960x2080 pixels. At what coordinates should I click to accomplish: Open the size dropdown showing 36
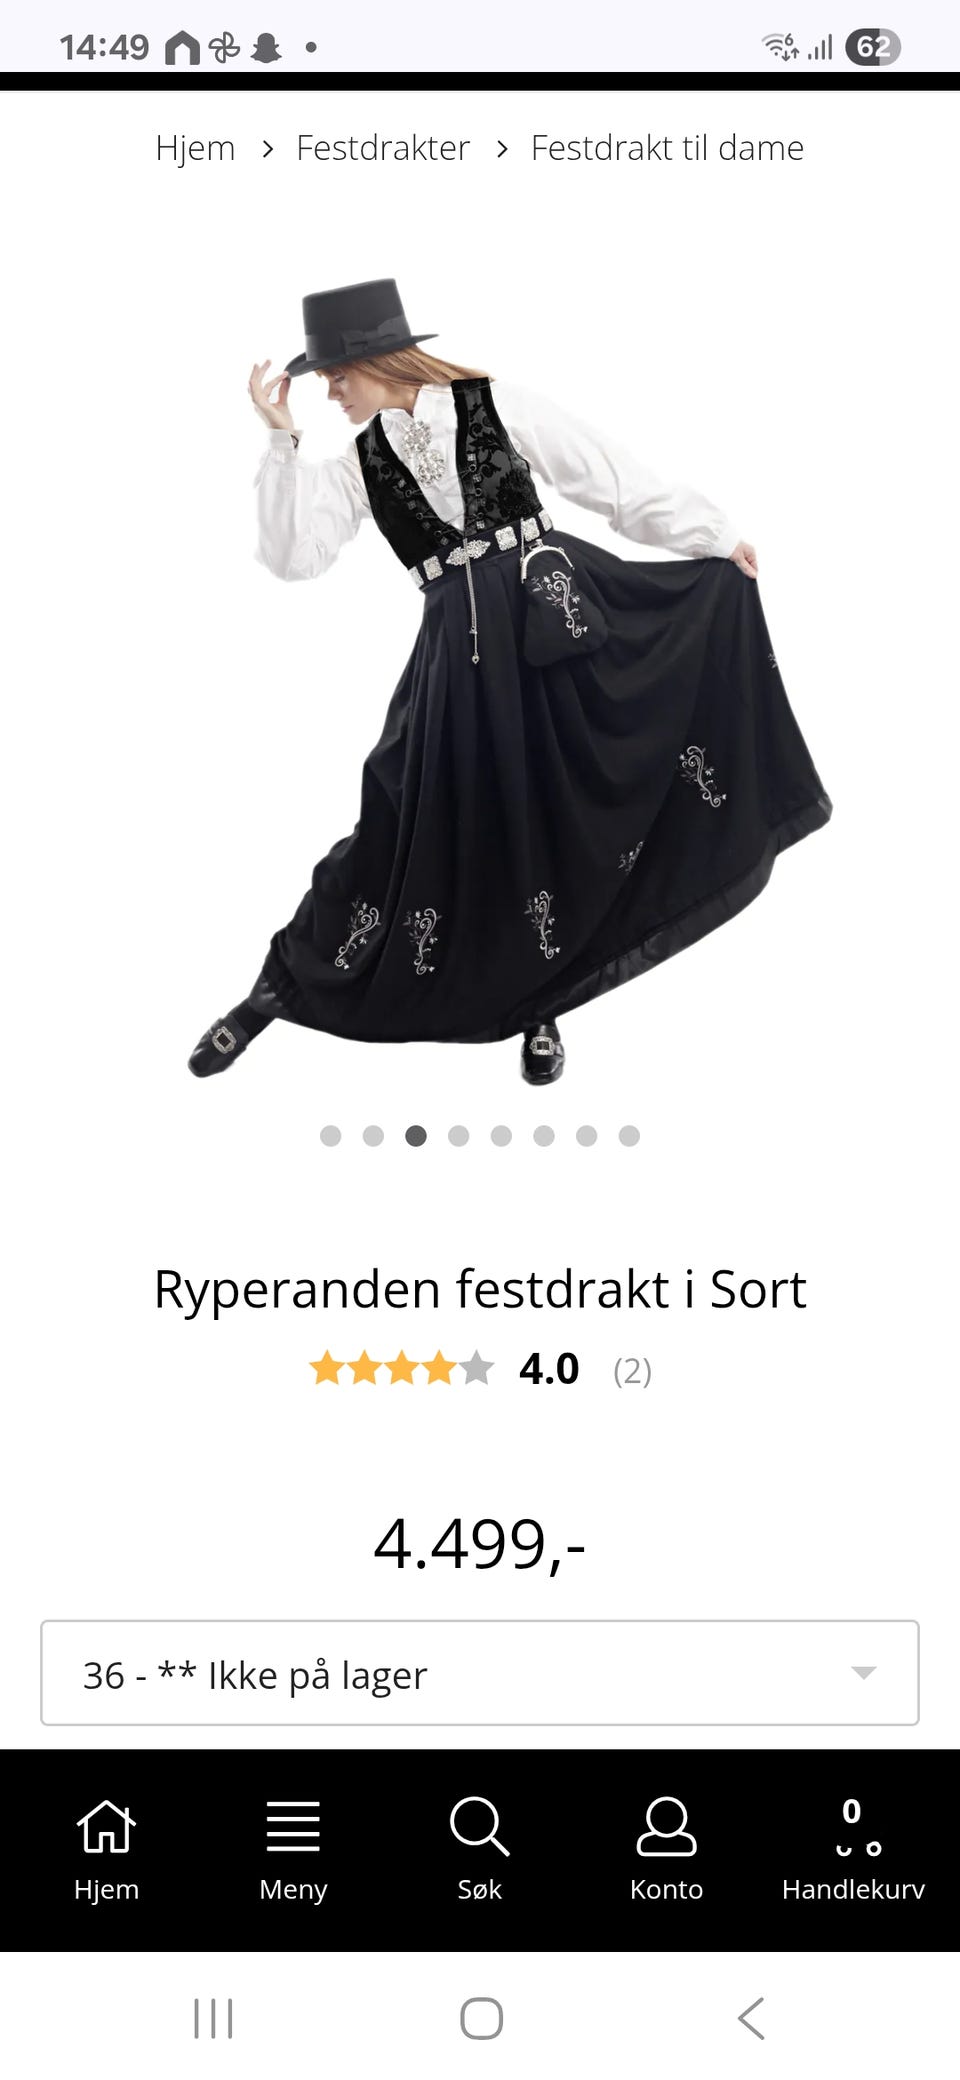[480, 1673]
